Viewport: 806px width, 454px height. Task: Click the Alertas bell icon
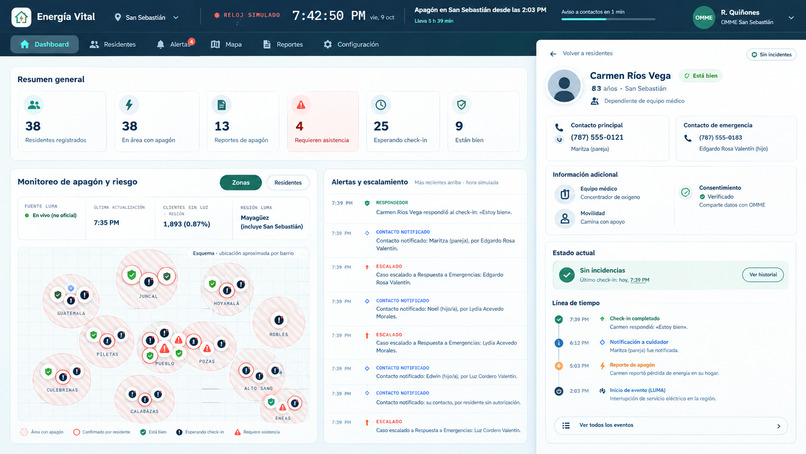click(160, 44)
